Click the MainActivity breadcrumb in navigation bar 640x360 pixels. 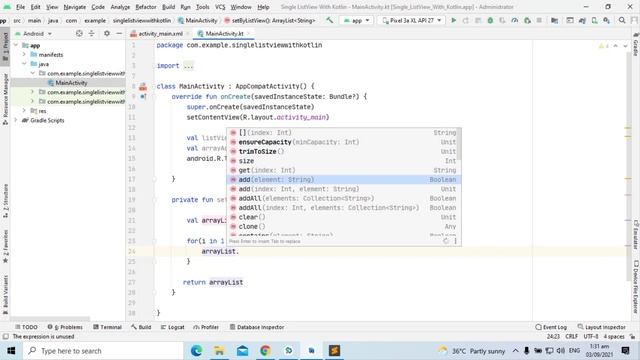pyautogui.click(x=198, y=20)
